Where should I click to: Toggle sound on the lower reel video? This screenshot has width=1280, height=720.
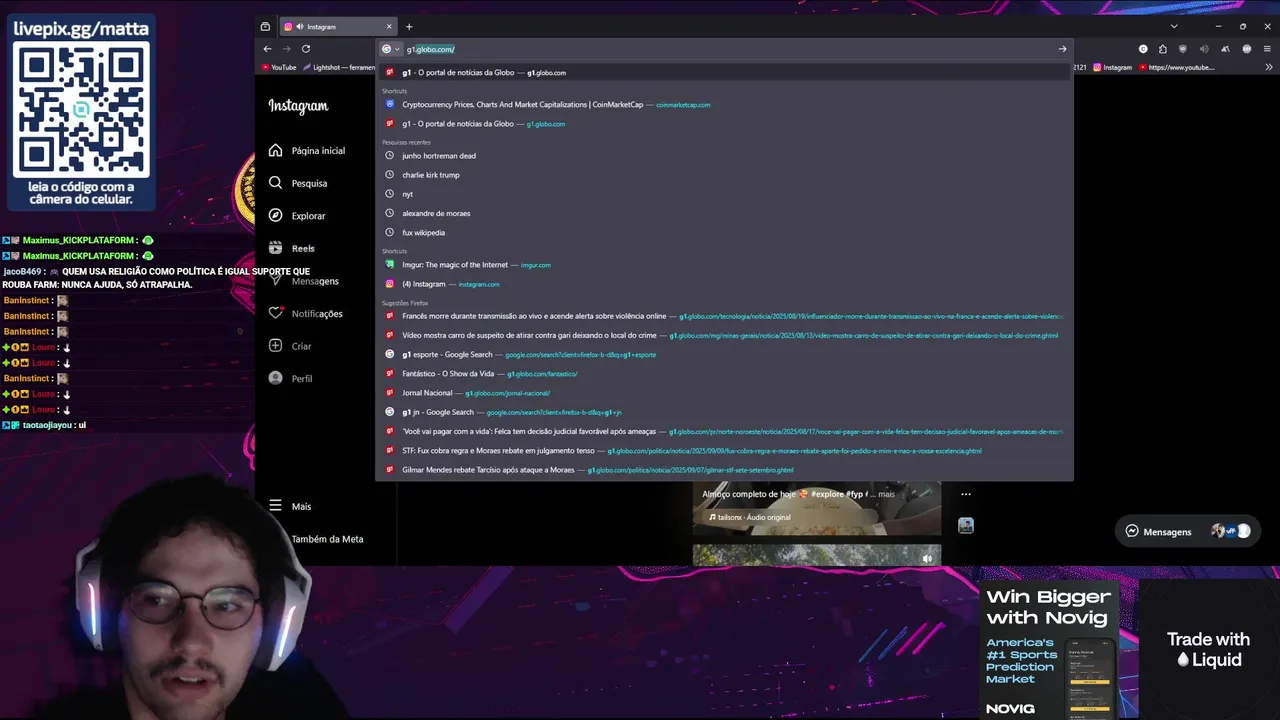[927, 558]
